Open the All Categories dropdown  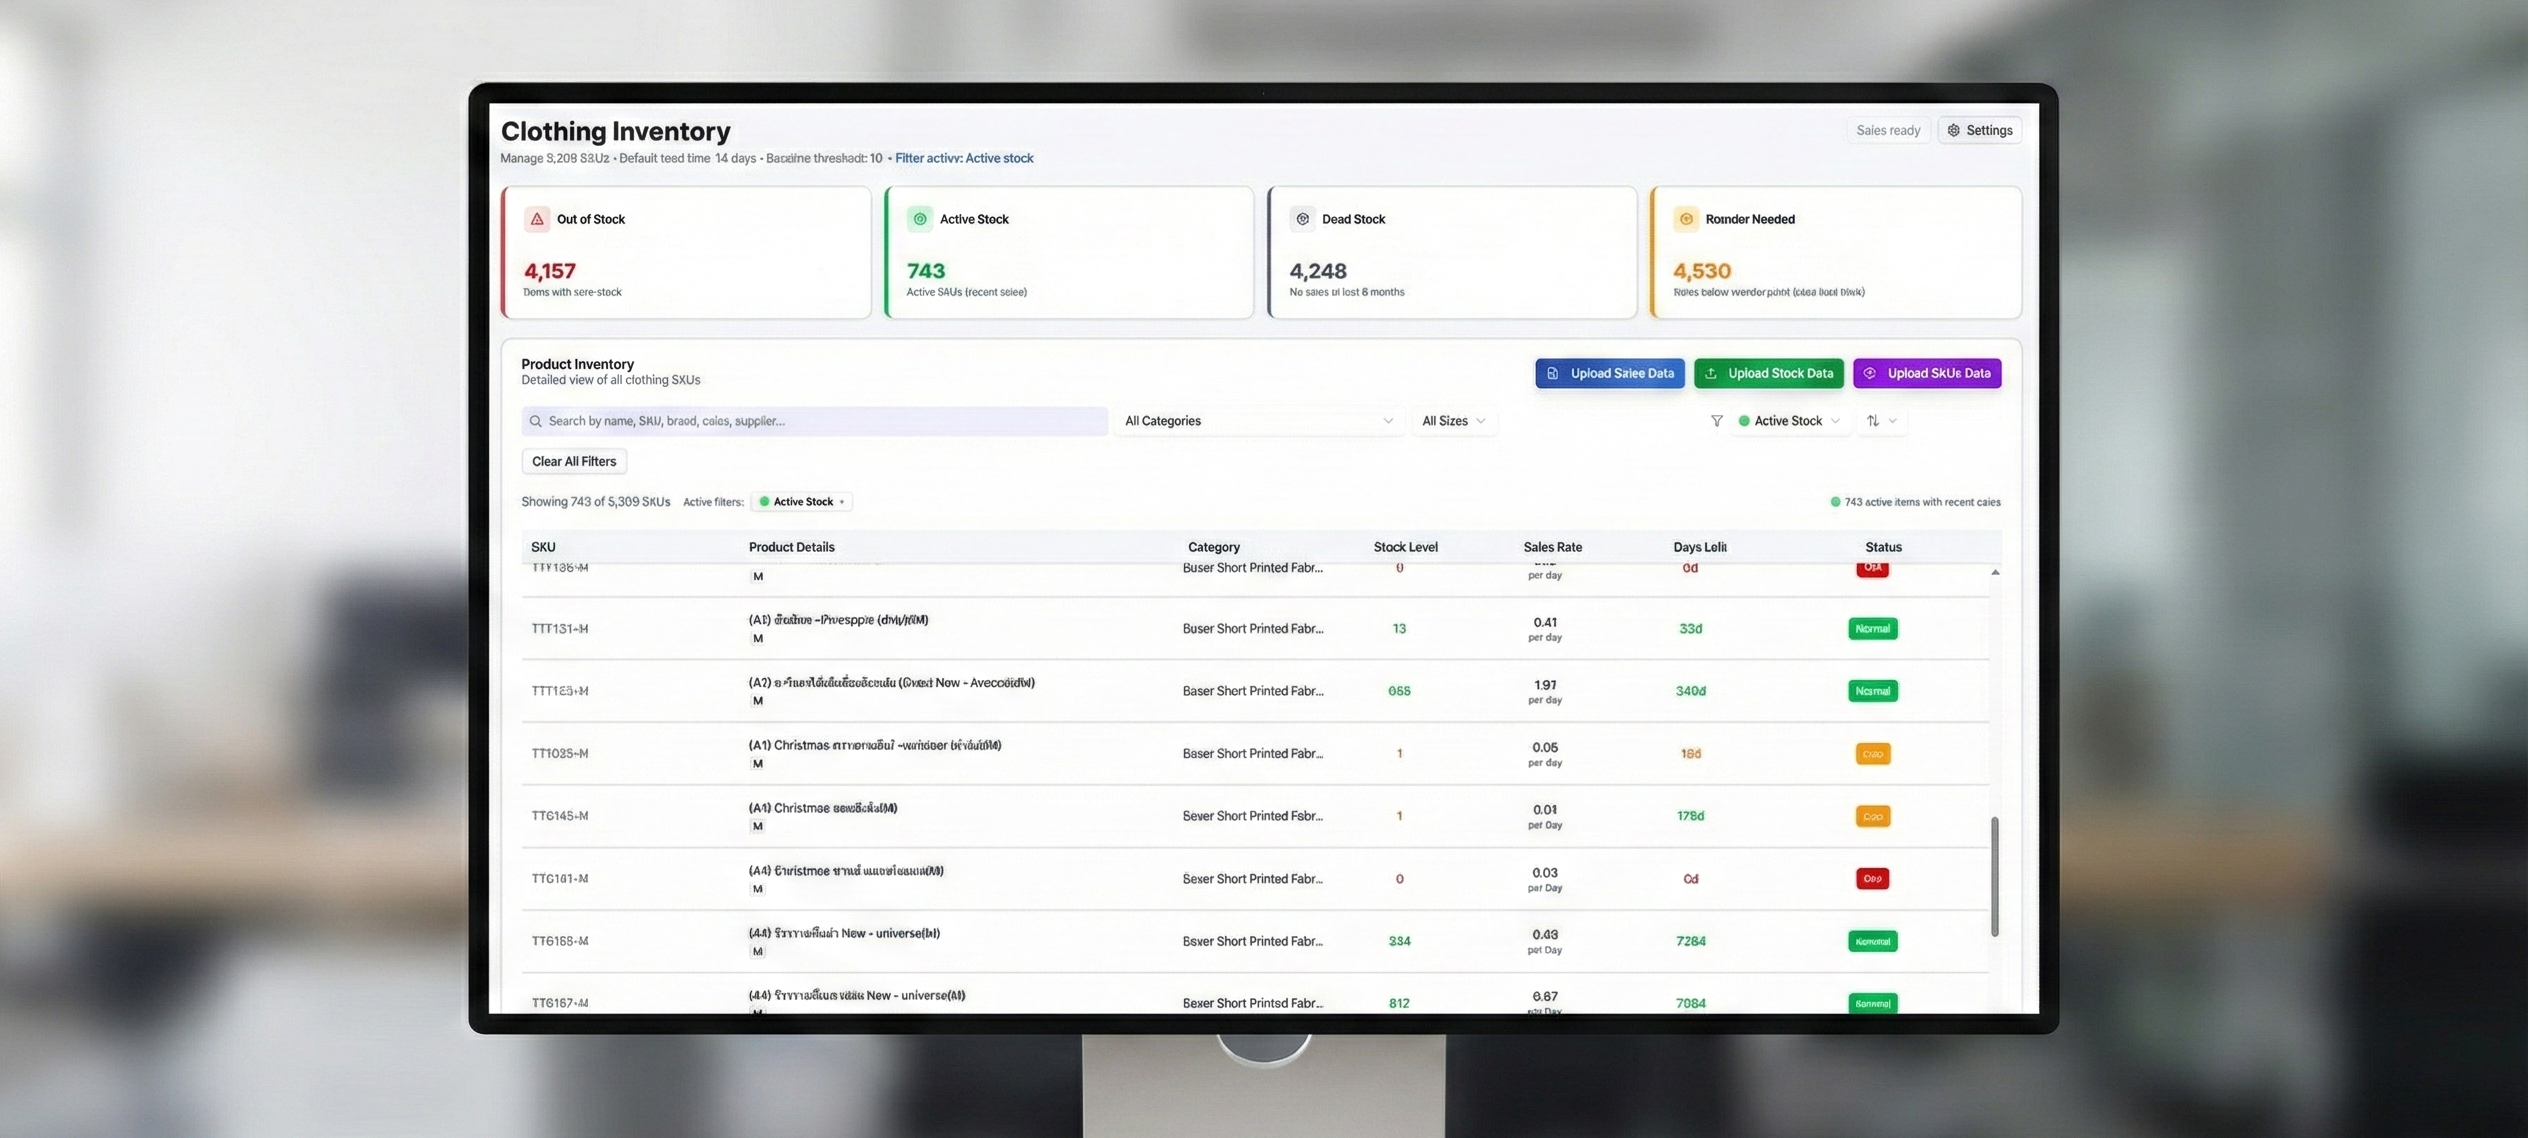(1257, 421)
